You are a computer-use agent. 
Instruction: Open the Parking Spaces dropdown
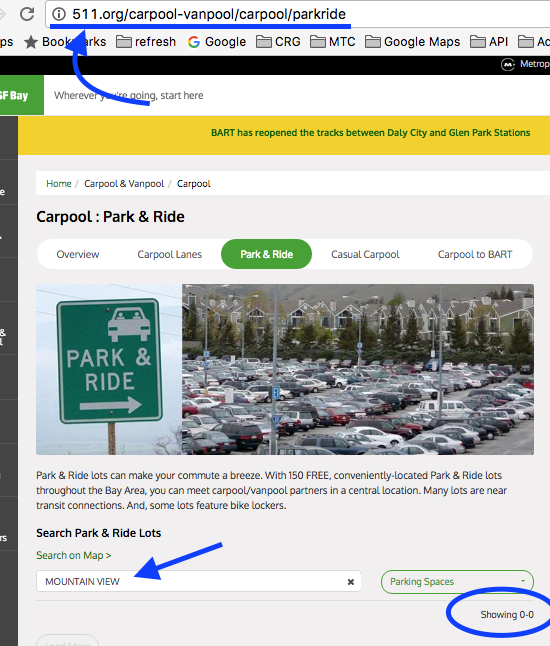point(457,582)
